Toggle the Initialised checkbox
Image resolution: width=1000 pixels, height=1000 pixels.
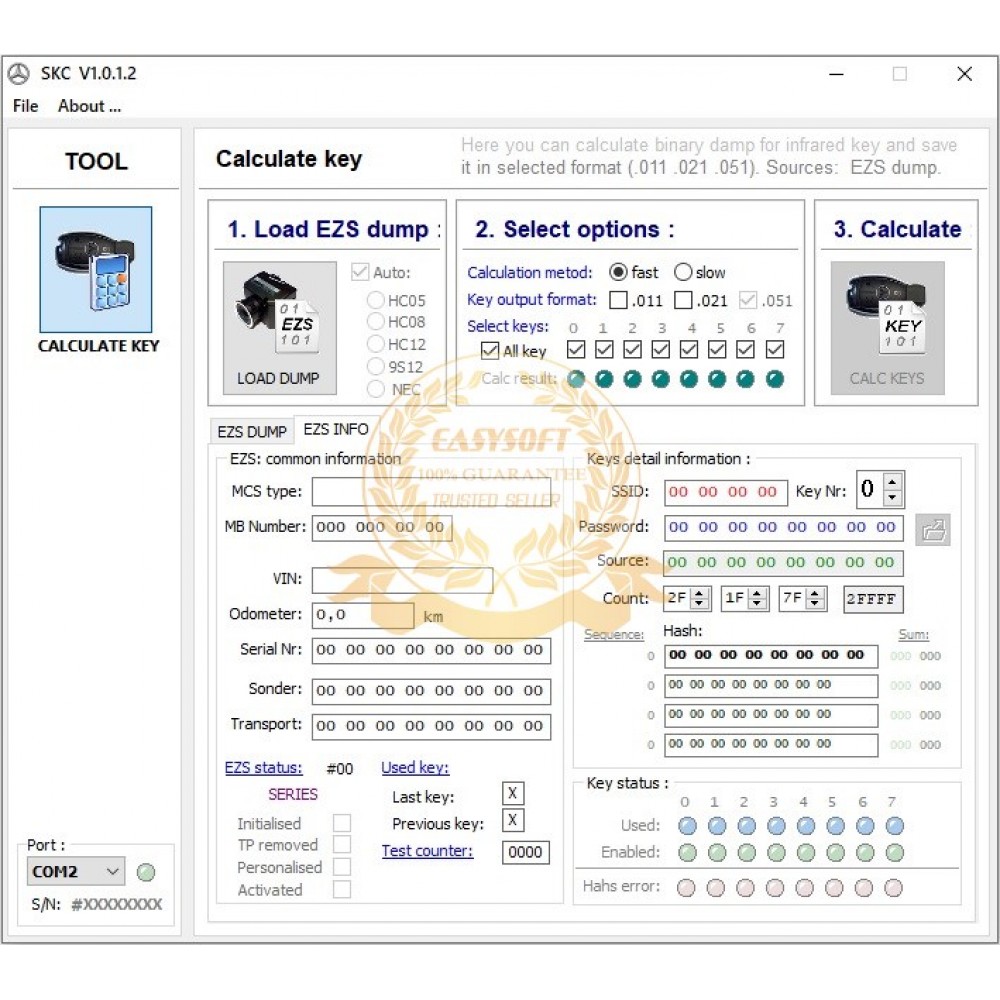(x=342, y=823)
